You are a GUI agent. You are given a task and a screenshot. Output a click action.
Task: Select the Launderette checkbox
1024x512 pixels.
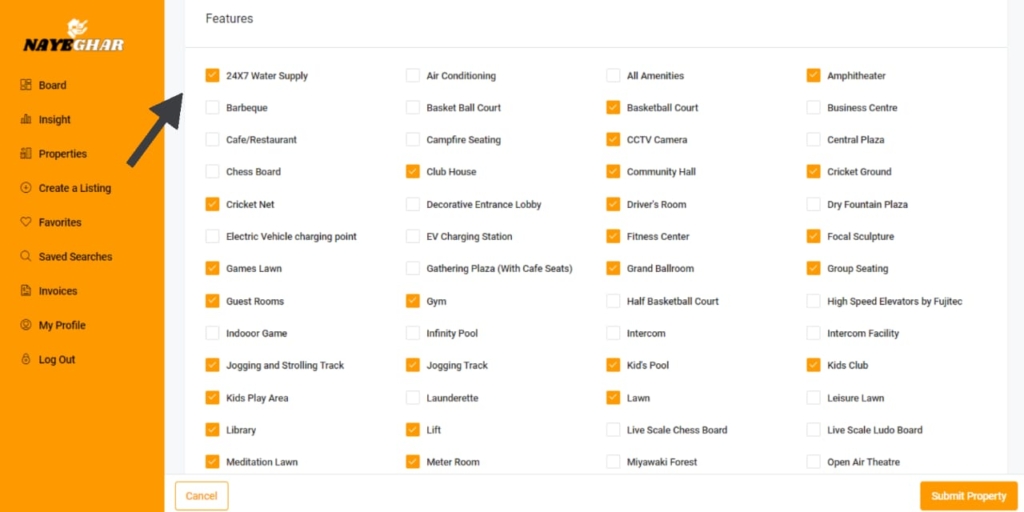coord(413,397)
